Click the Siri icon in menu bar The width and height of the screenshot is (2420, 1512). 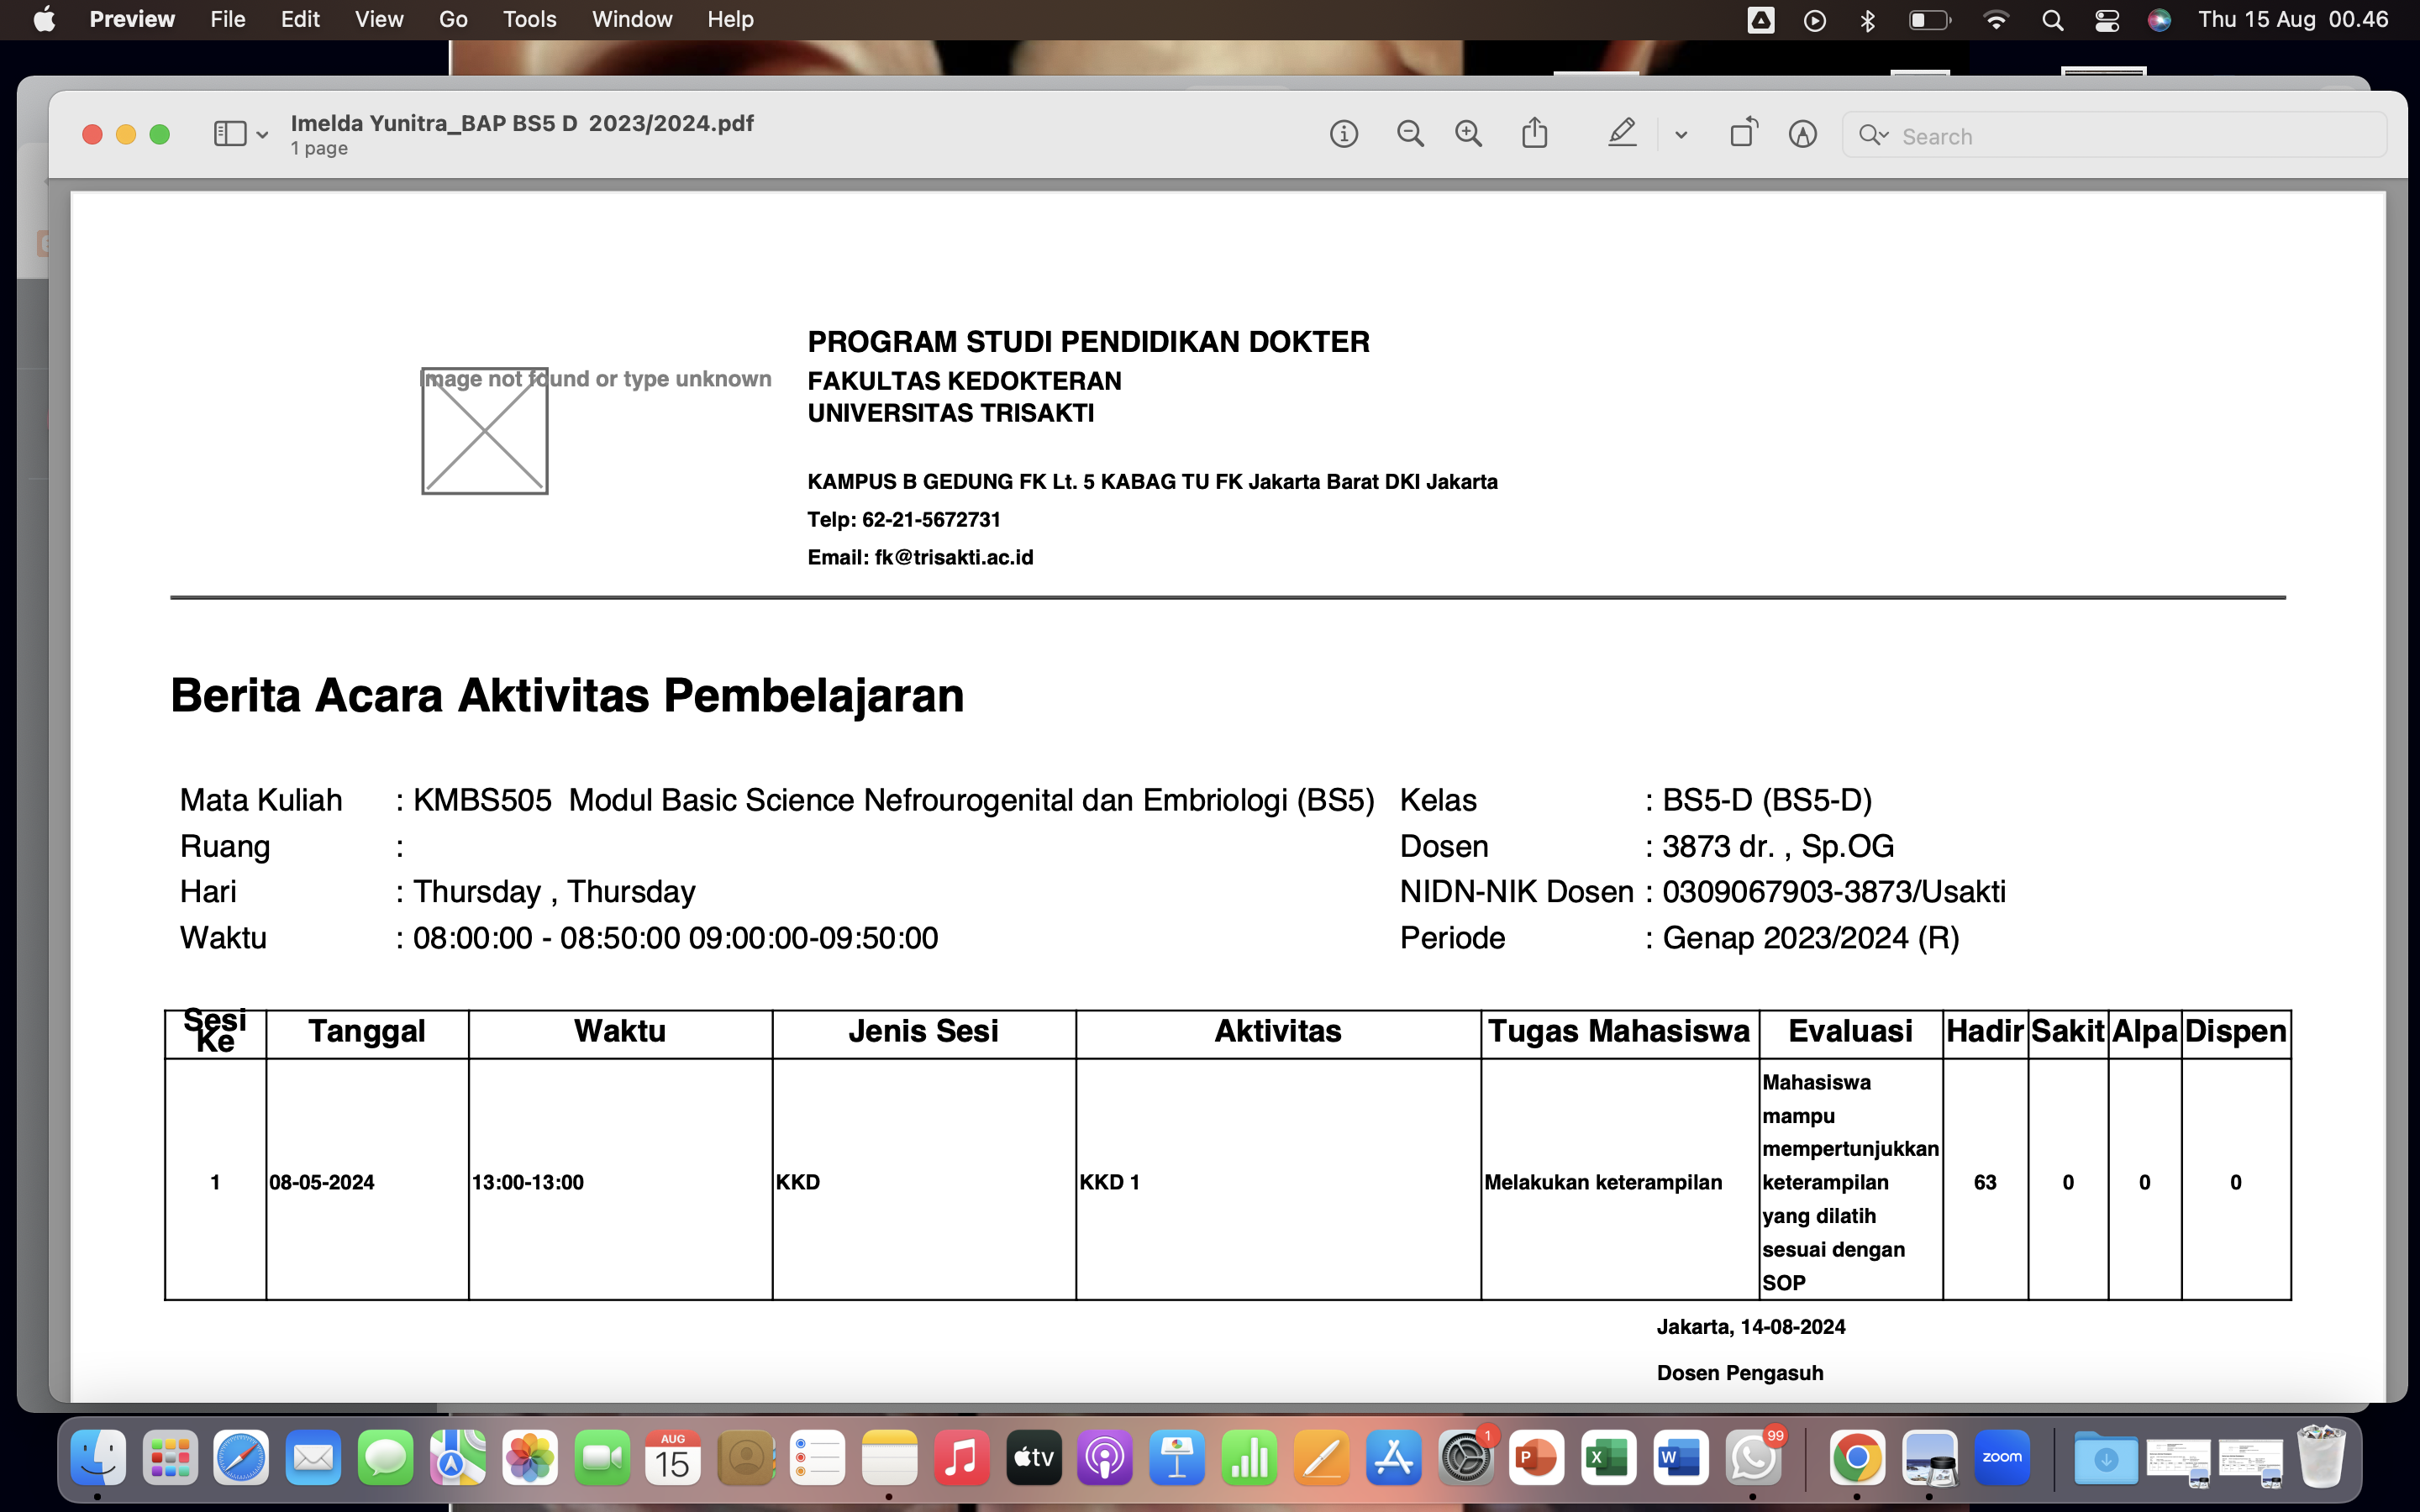click(x=2159, y=20)
